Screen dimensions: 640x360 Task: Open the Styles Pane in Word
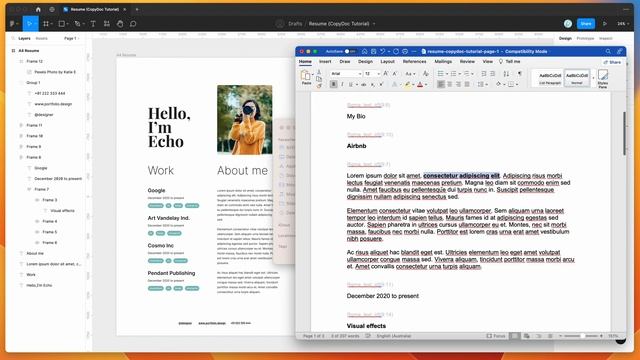pos(603,78)
